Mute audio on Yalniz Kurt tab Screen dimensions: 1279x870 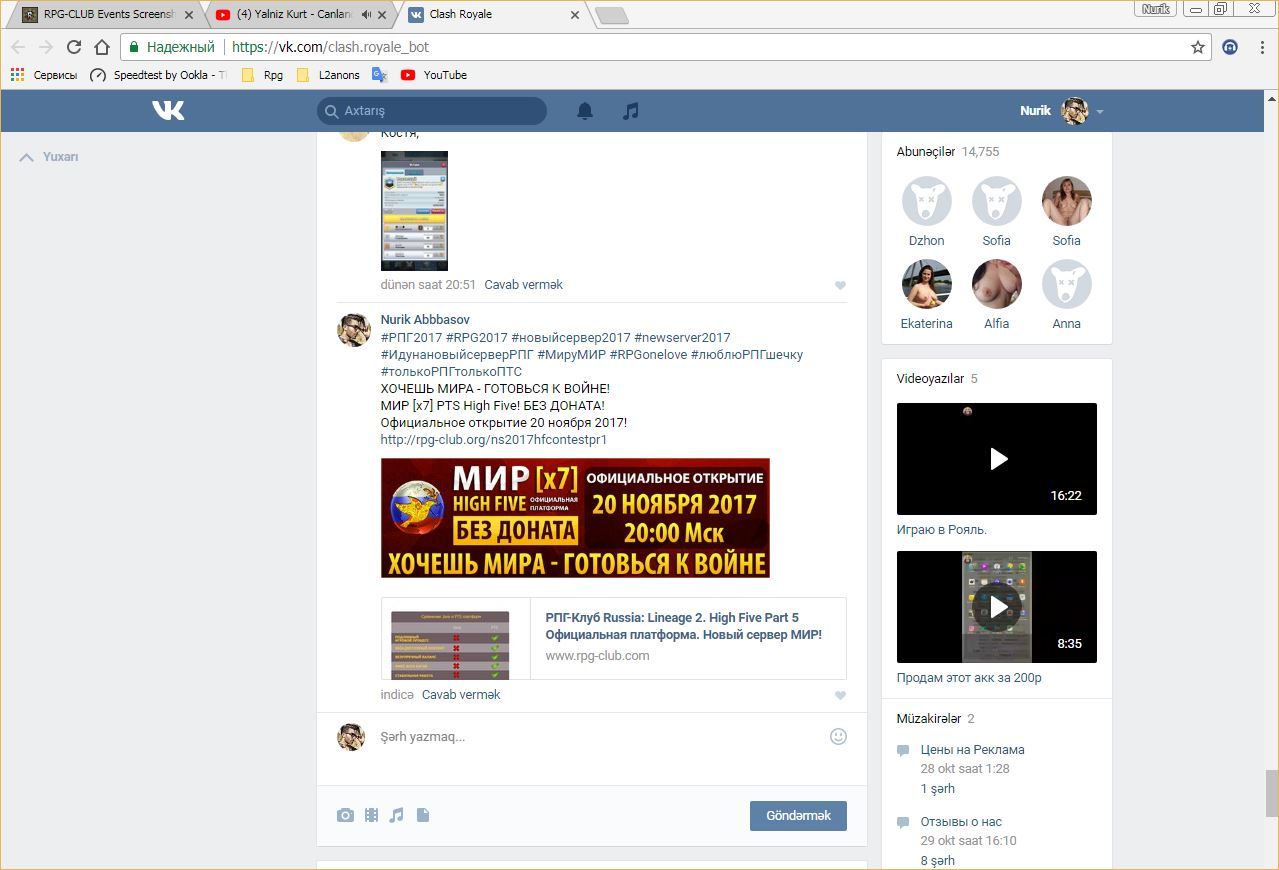367,15
